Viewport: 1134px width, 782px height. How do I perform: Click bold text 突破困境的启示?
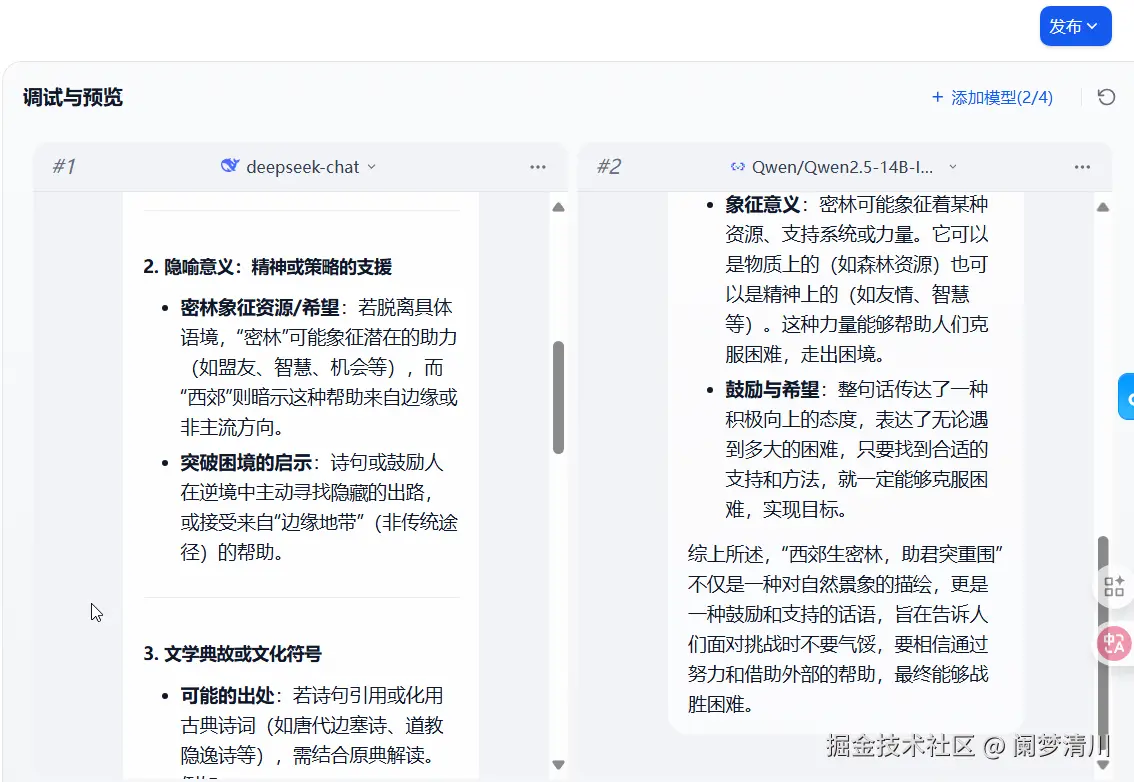[x=246, y=462]
